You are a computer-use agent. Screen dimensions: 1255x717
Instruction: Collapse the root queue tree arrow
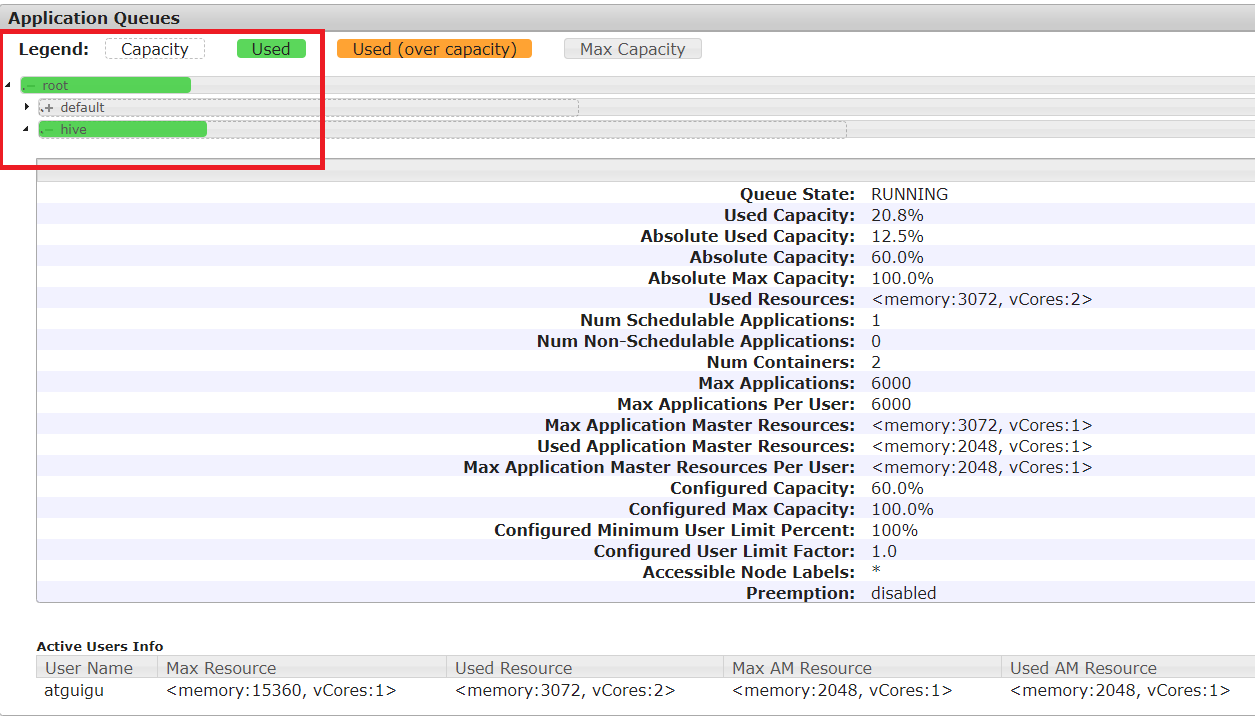9,85
